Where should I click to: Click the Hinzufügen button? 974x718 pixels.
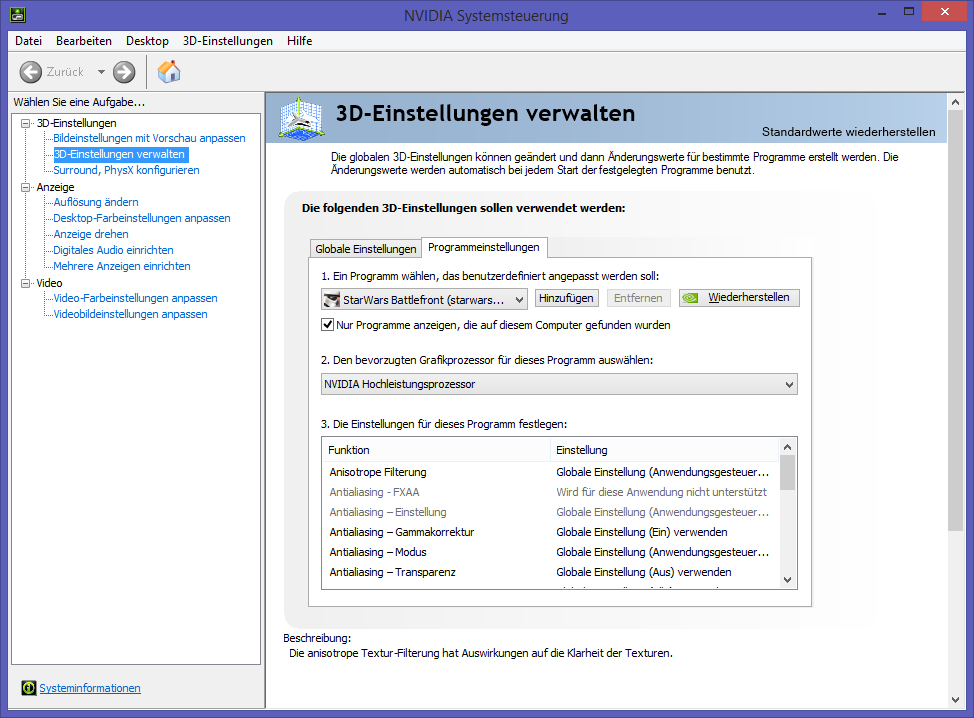(566, 298)
